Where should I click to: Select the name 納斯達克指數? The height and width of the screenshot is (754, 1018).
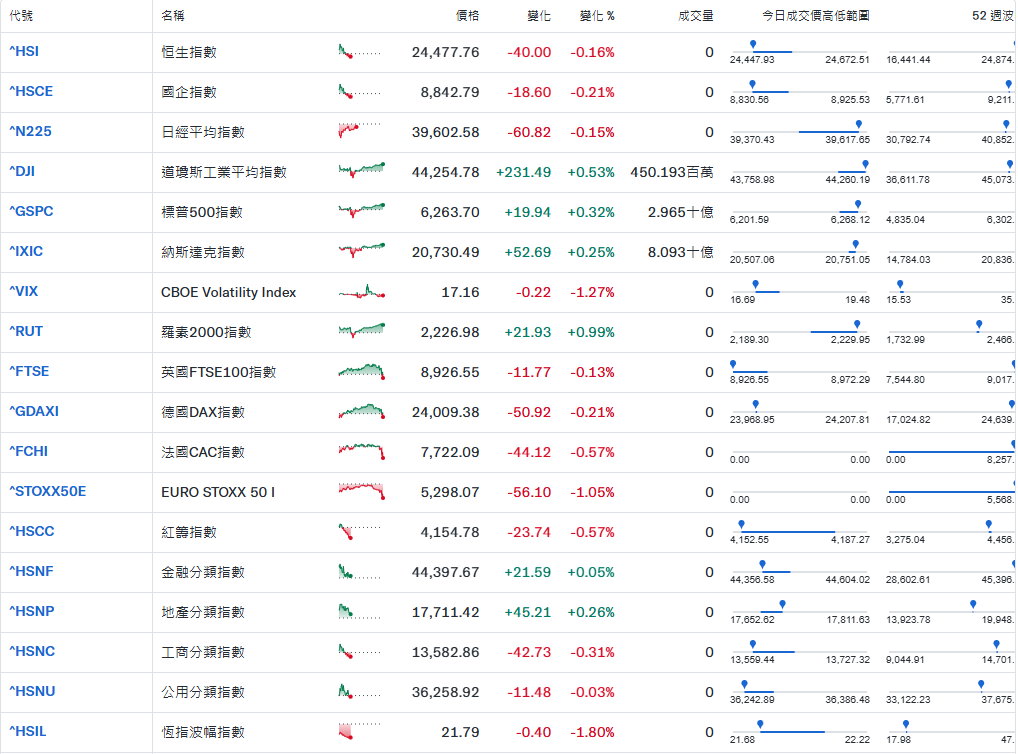[203, 252]
